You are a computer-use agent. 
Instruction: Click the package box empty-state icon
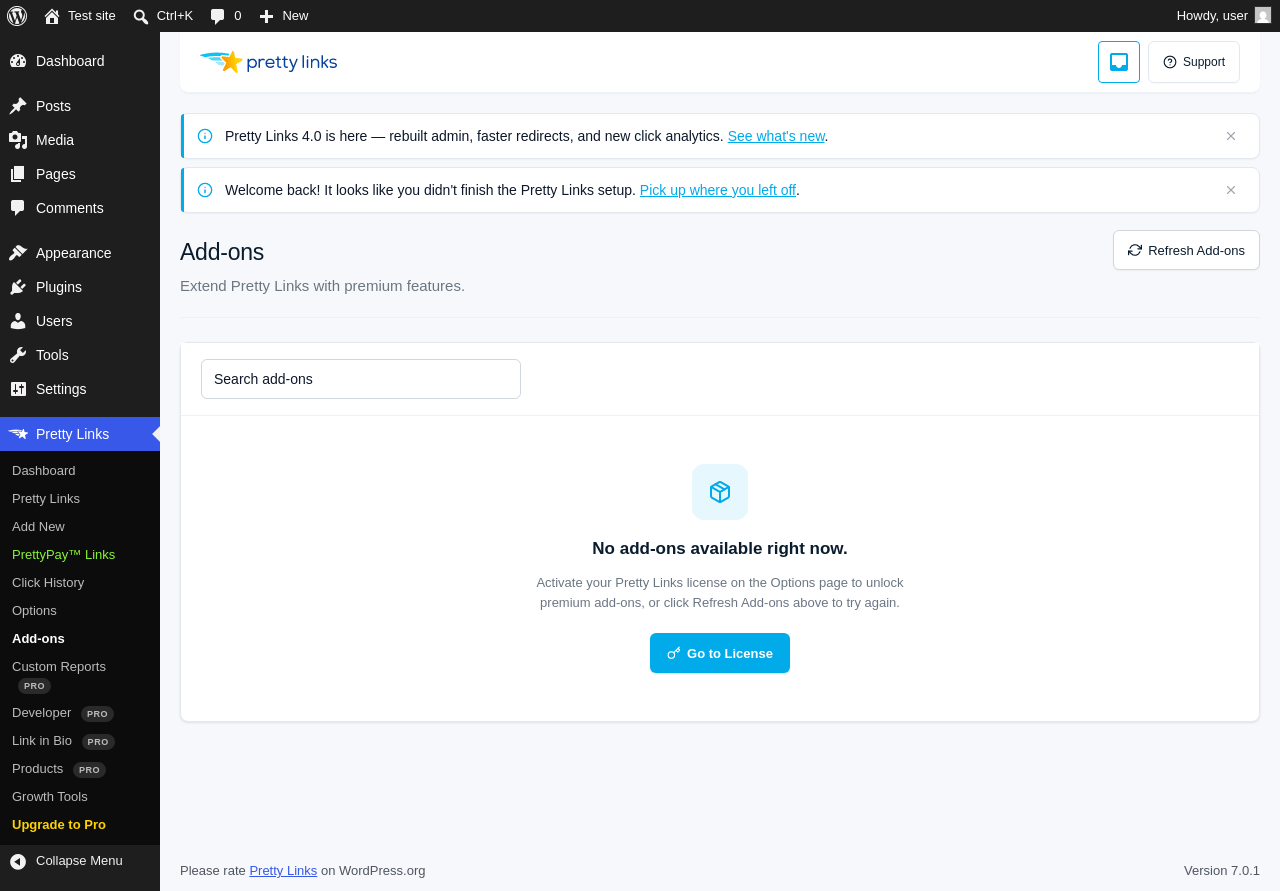(x=720, y=492)
